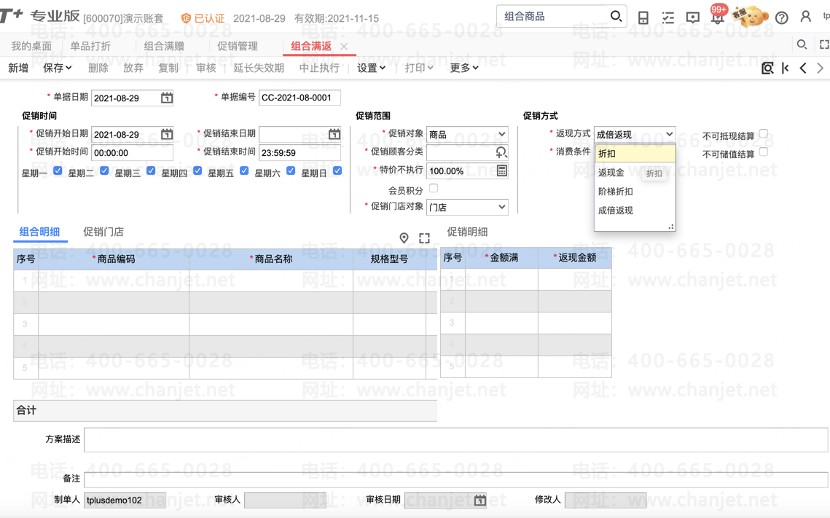The height and width of the screenshot is (518, 830).
Task: Open the 促销对象 combo box
Action: 467,134
